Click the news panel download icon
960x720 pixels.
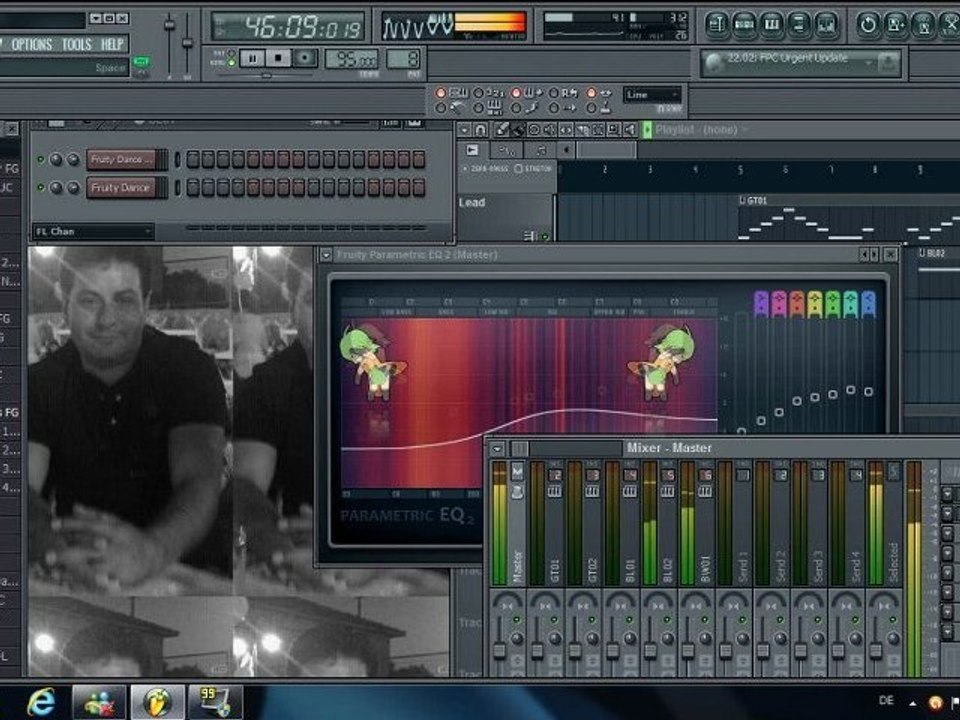(x=888, y=62)
